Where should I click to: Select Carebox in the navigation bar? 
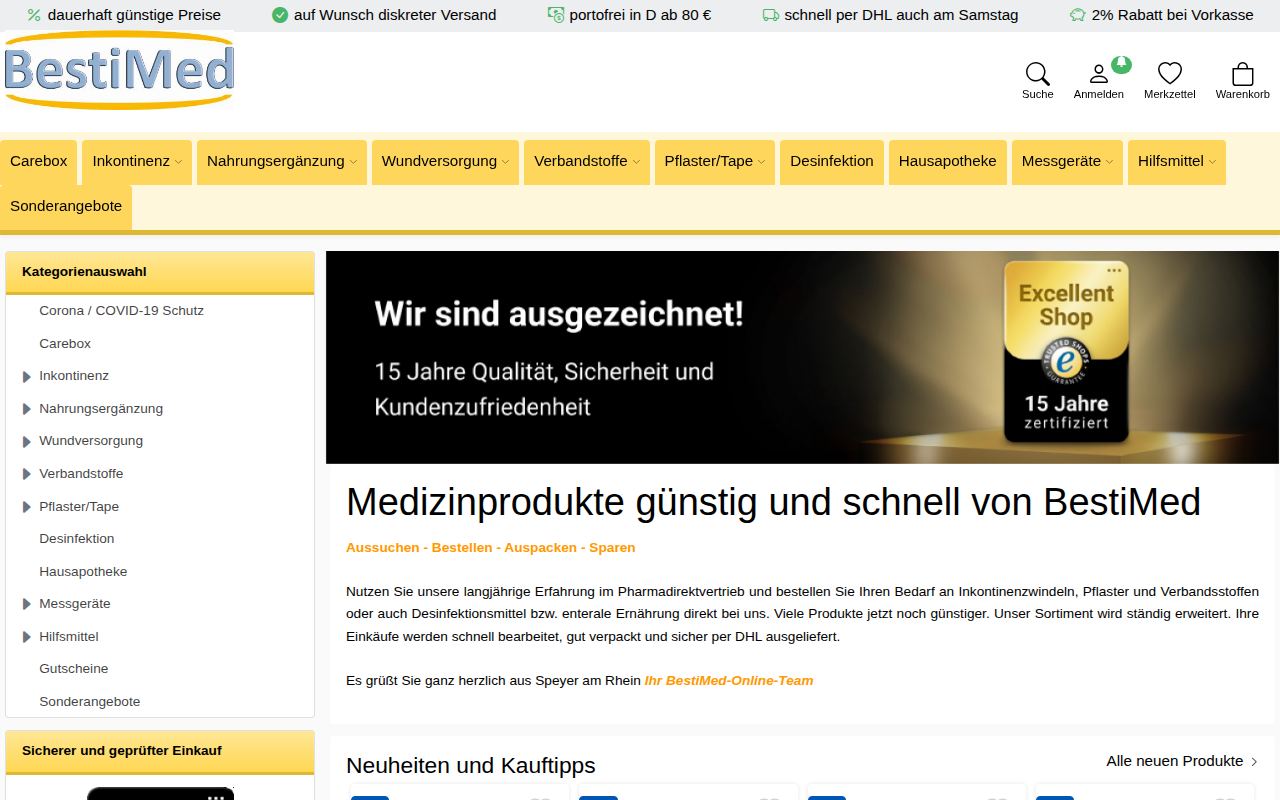pyautogui.click(x=39, y=162)
